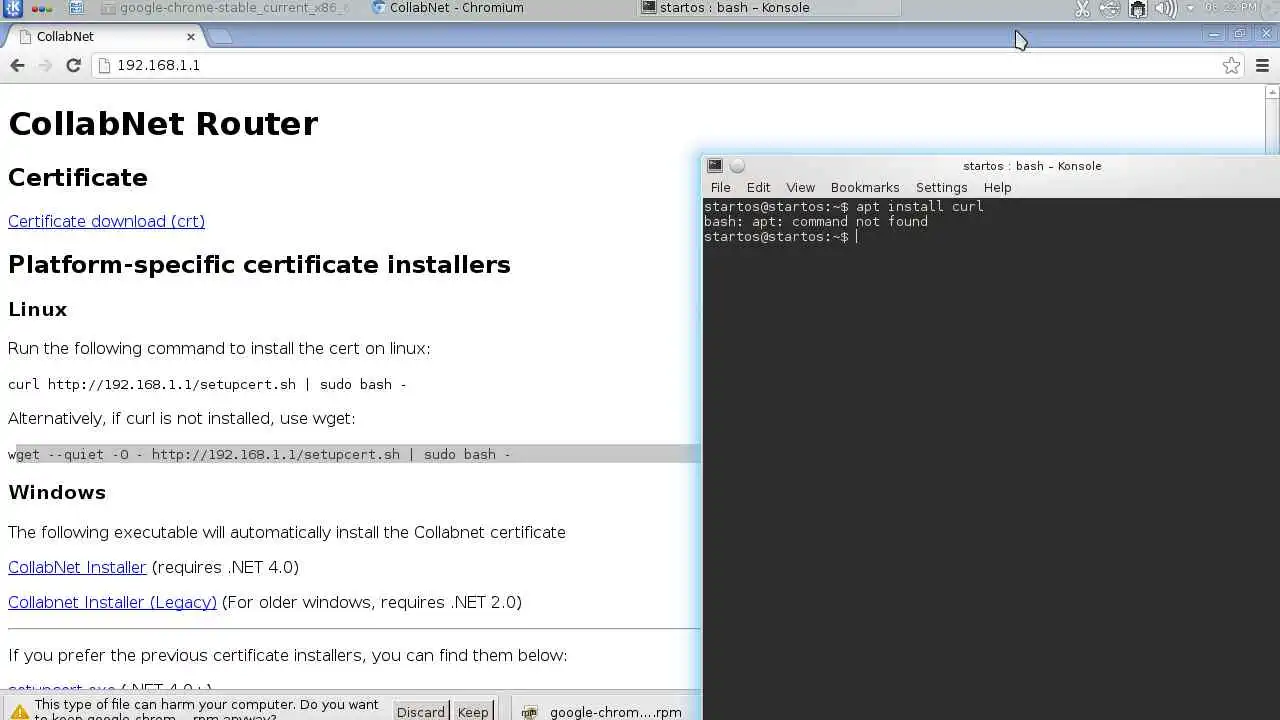Open the device notifier tray icon
This screenshot has height=720, width=1280.
[x=1138, y=9]
